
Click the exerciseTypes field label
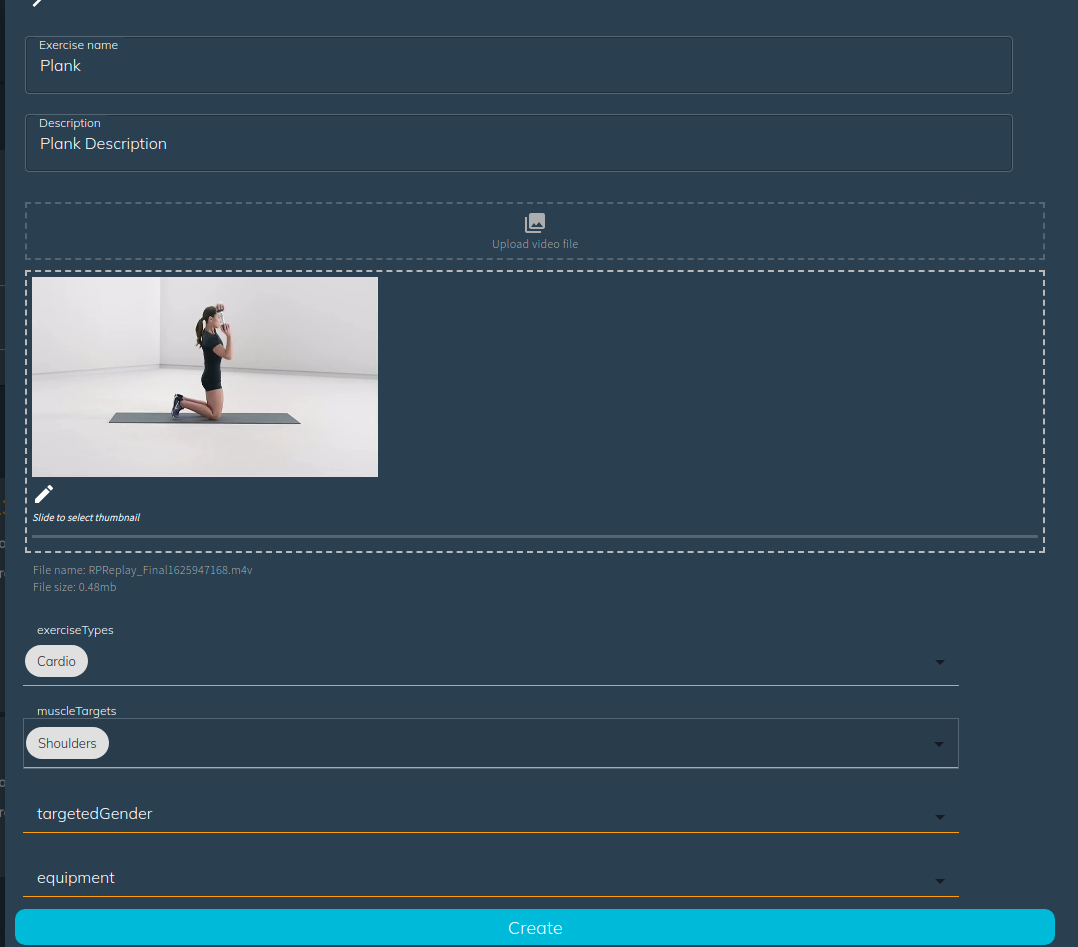[x=76, y=630]
